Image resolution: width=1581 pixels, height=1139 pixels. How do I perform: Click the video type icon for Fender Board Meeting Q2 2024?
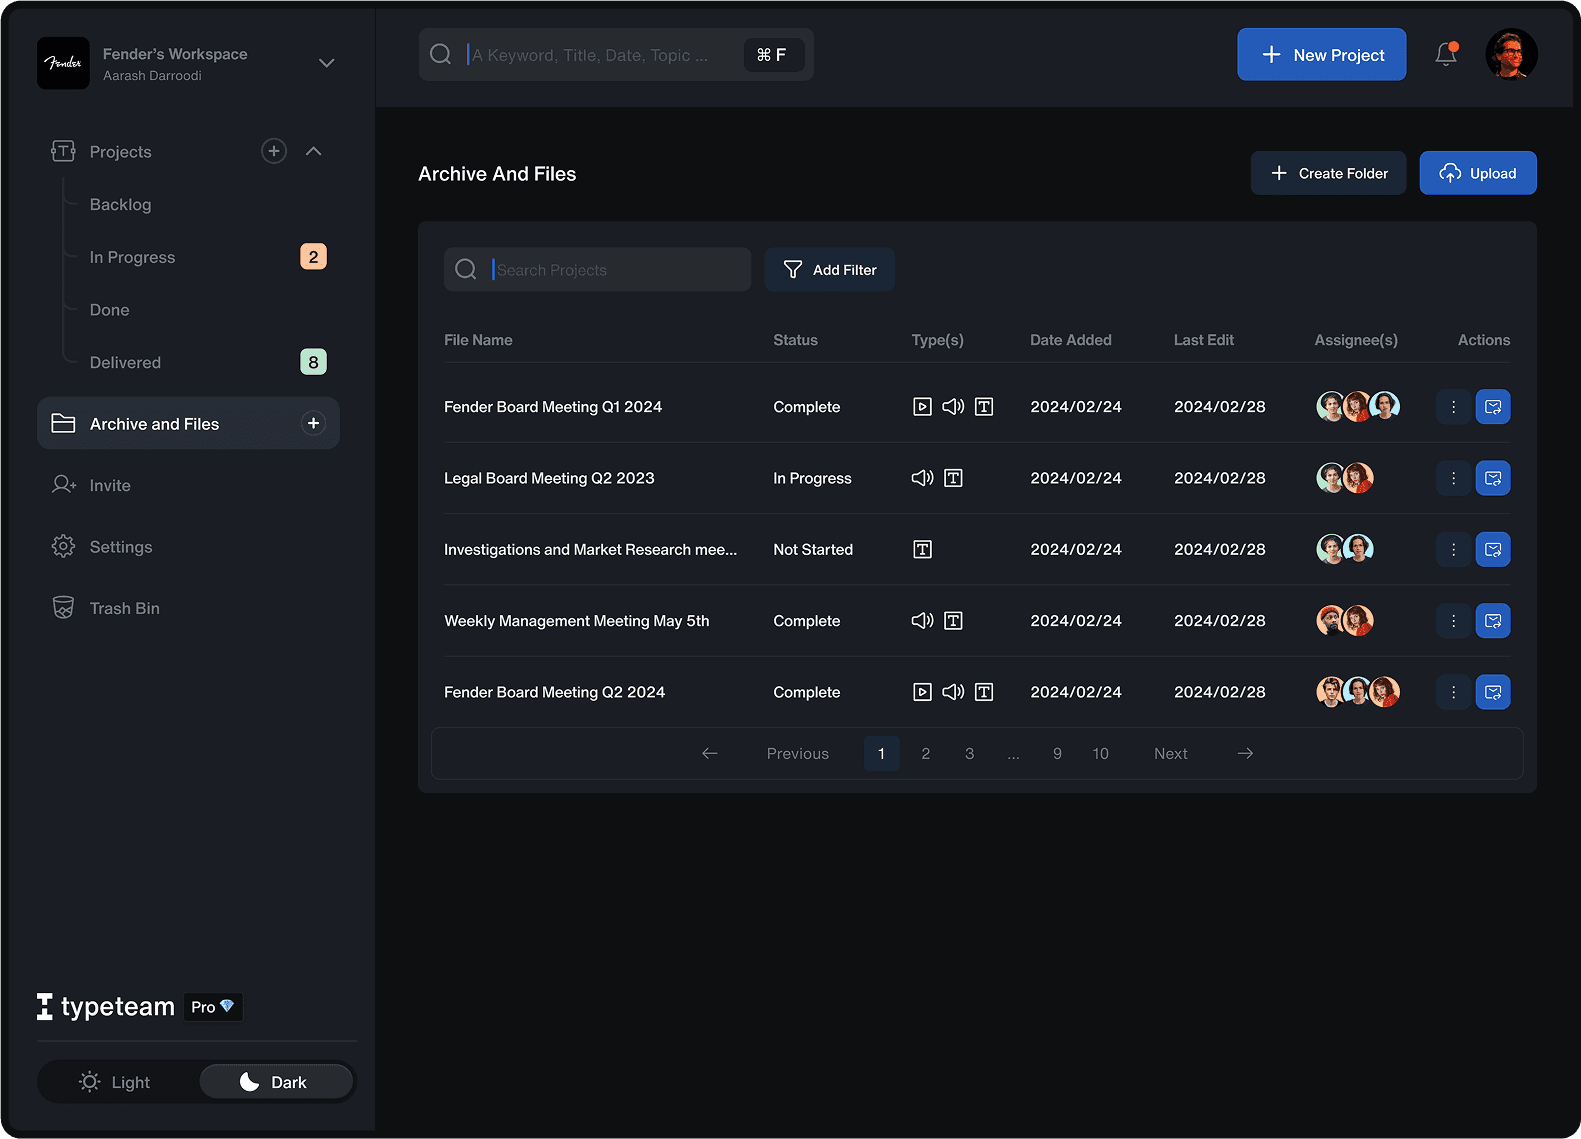pos(922,692)
